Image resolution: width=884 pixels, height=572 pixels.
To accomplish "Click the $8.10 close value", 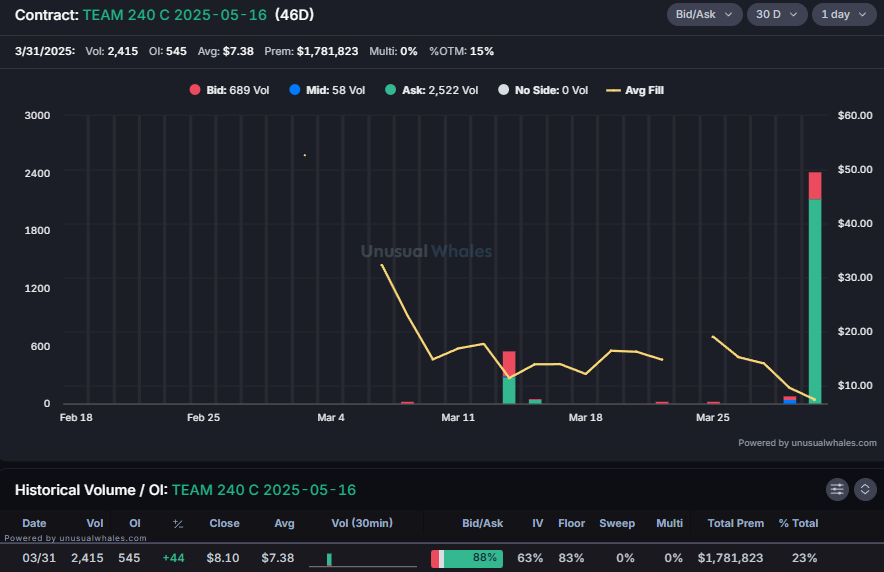I will point(223,558).
